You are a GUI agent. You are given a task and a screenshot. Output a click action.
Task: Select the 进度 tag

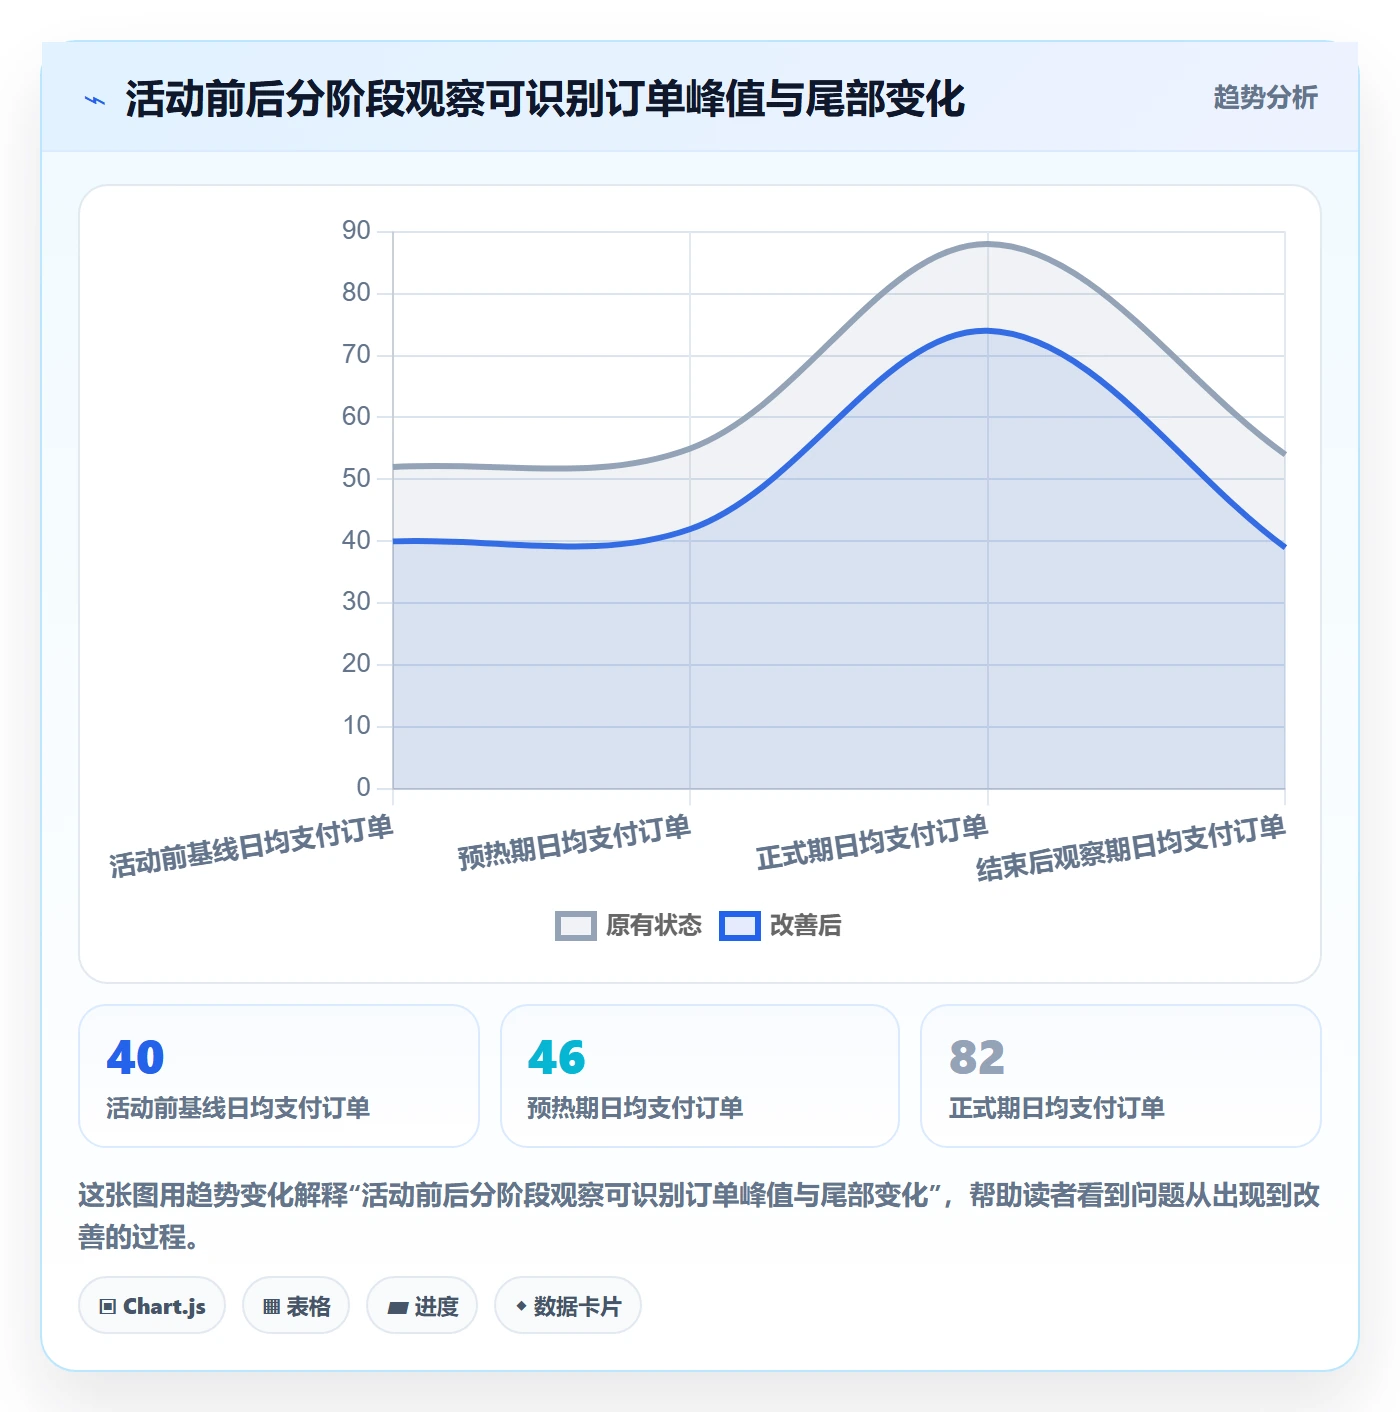422,1305
